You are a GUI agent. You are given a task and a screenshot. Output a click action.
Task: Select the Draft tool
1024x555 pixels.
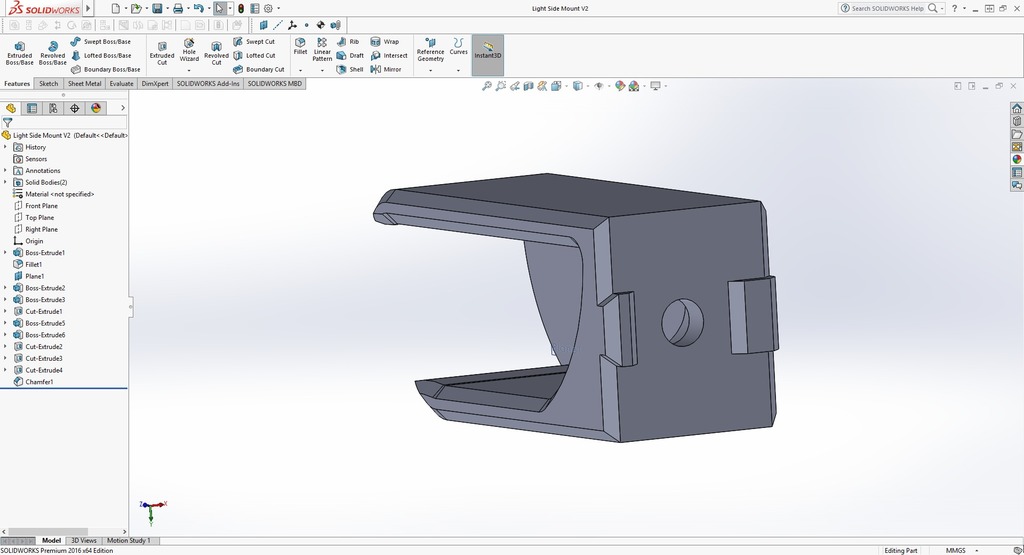pos(350,56)
